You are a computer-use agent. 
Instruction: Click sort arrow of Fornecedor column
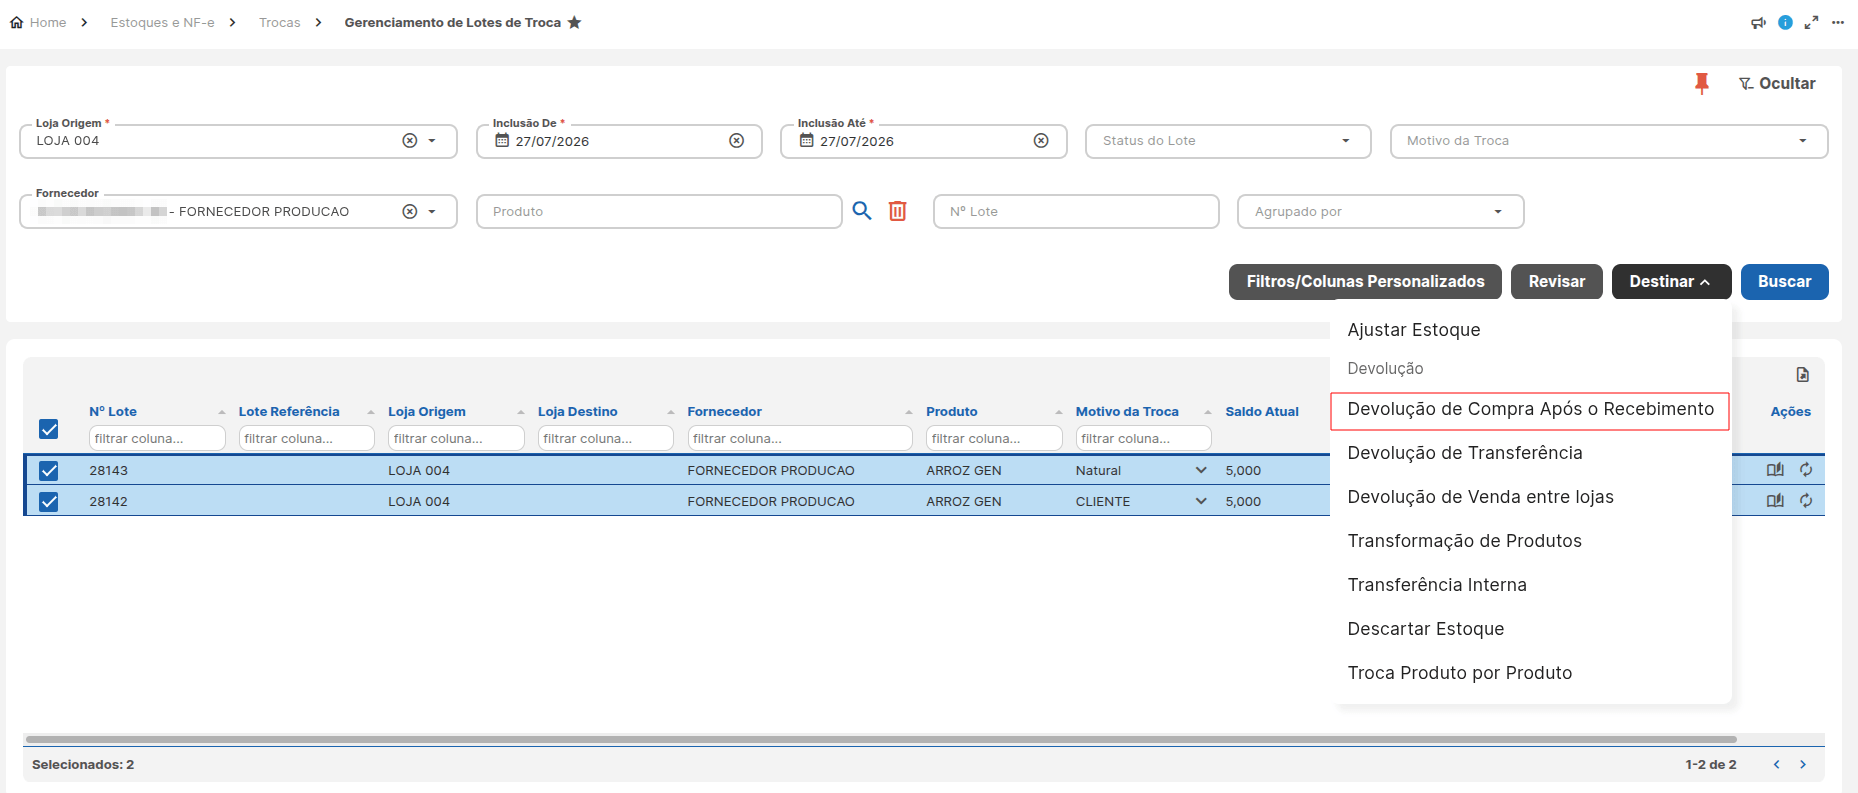(x=909, y=412)
